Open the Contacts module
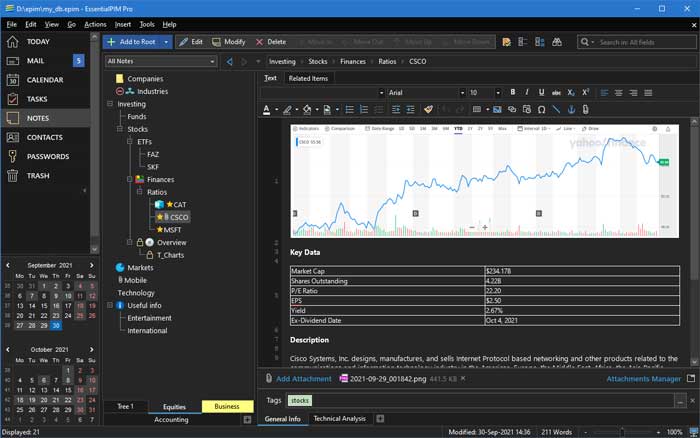The height and width of the screenshot is (438, 700). [x=45, y=138]
